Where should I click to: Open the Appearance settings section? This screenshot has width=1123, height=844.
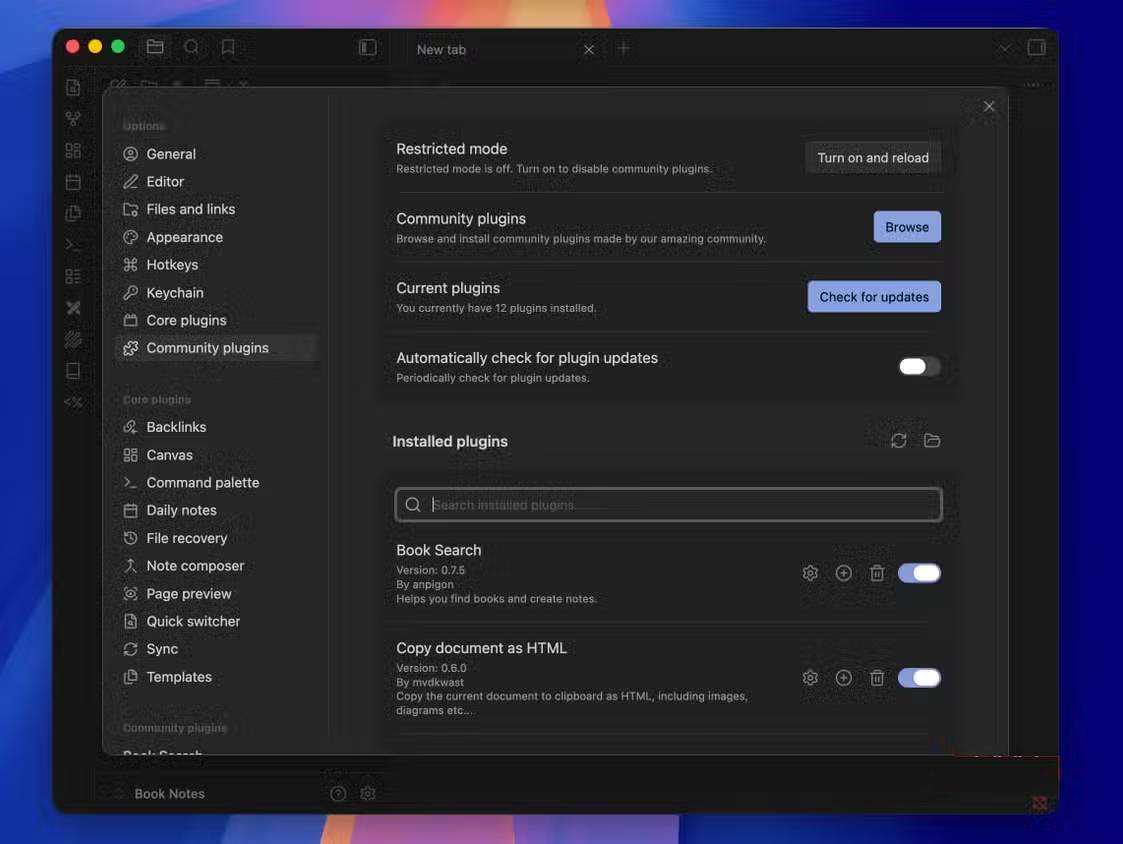click(x=184, y=237)
